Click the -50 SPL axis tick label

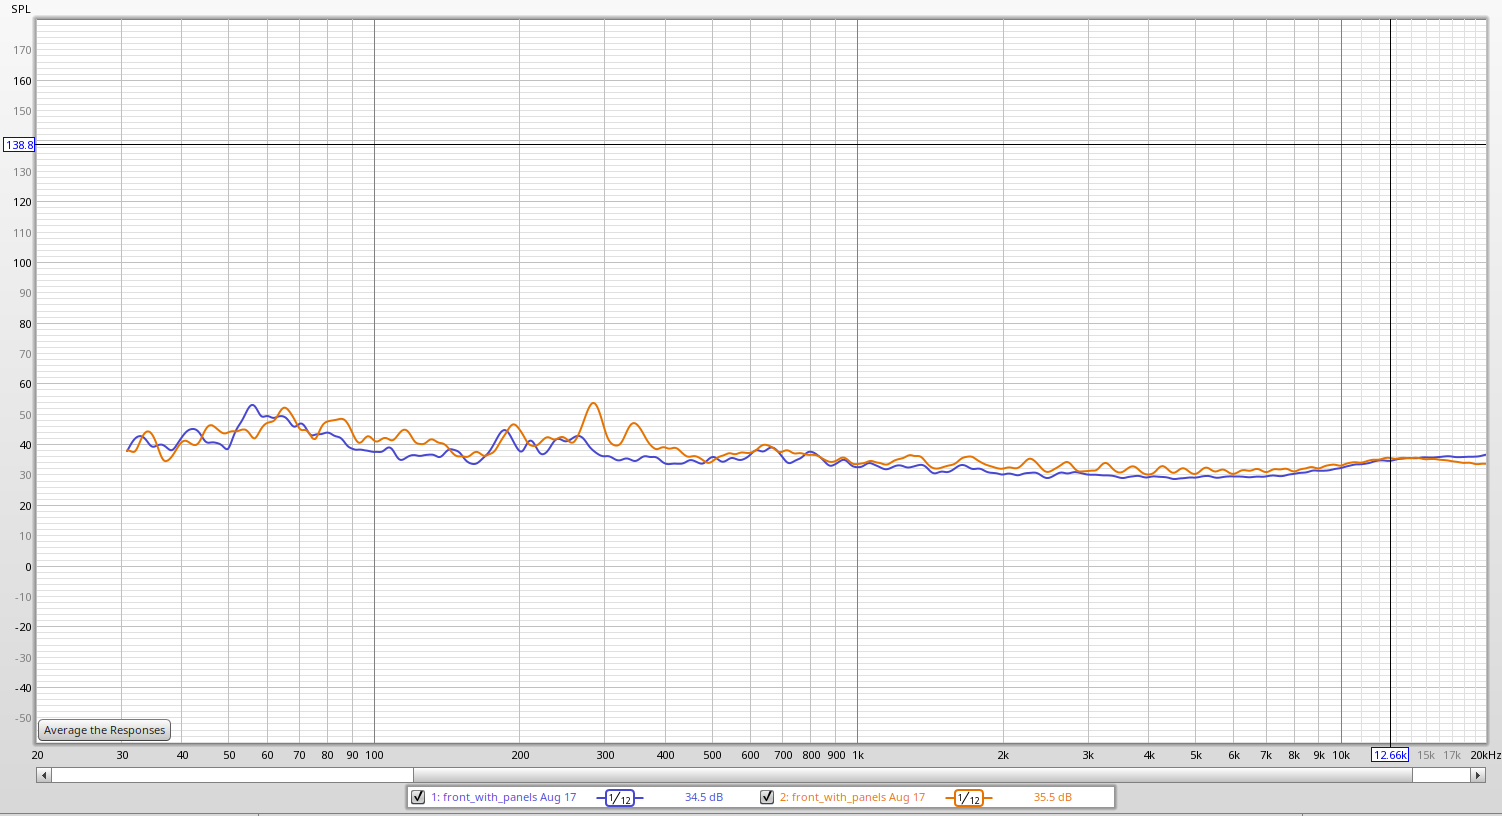[x=22, y=718]
